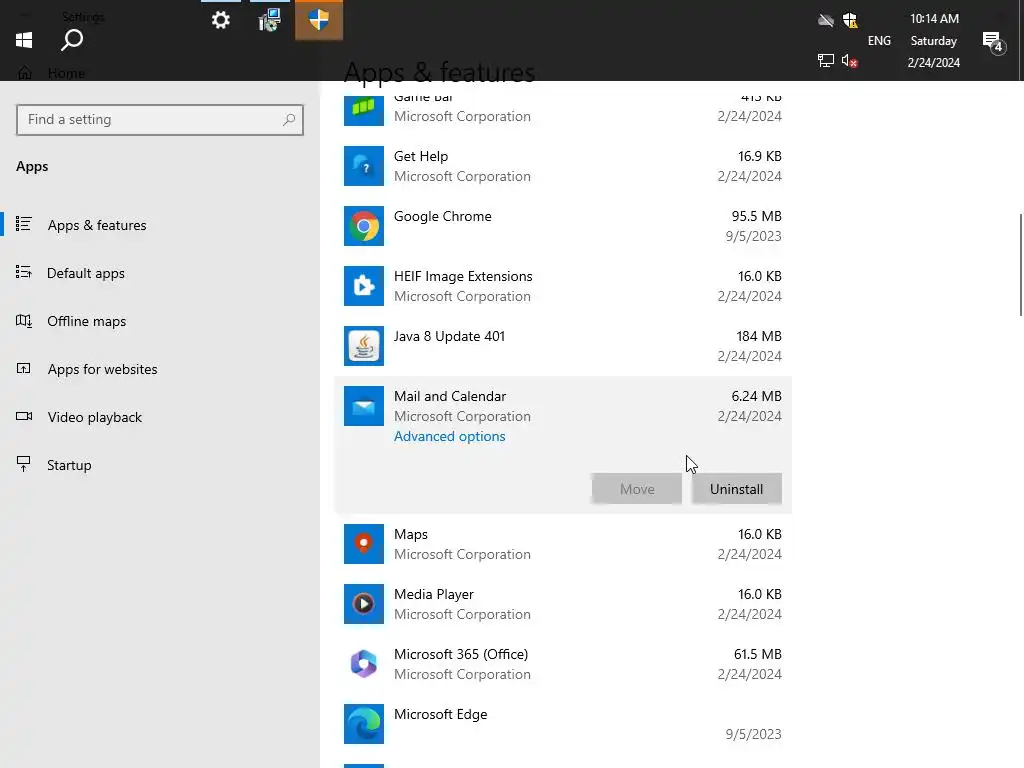Click the Mail and Calendar envelope icon
Viewport: 1024px width, 768px height.
[364, 406]
